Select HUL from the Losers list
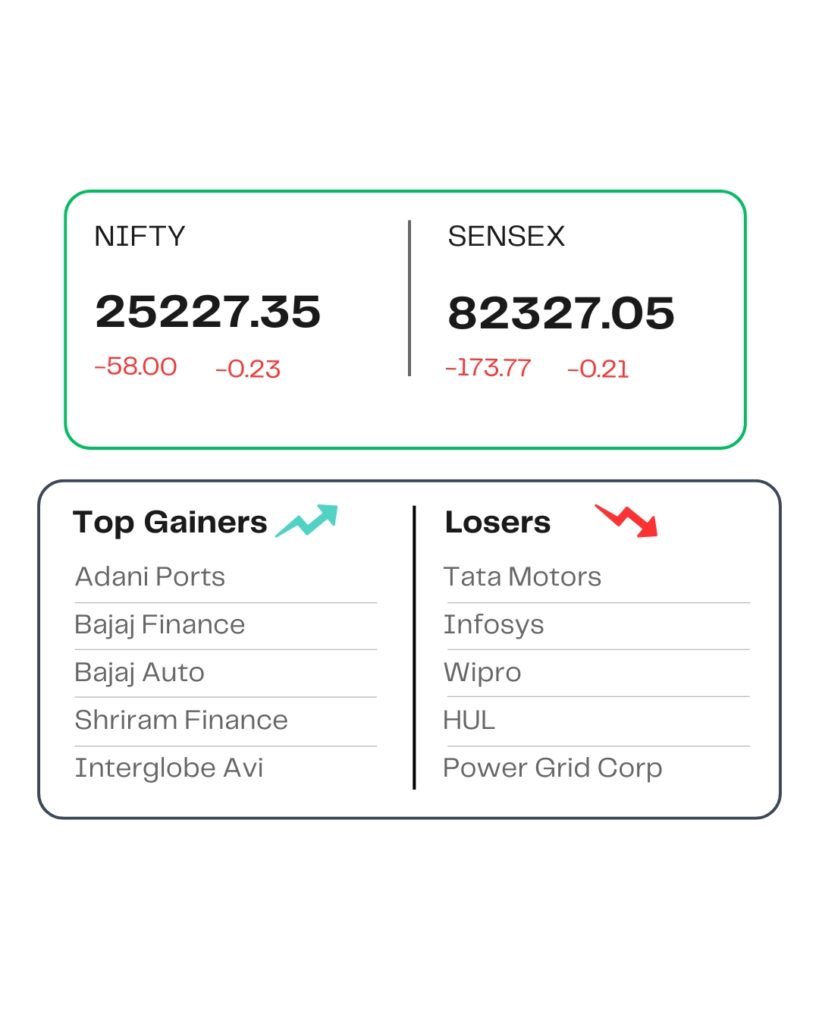Image resolution: width=819 pixels, height=1024 pixels. click(469, 720)
